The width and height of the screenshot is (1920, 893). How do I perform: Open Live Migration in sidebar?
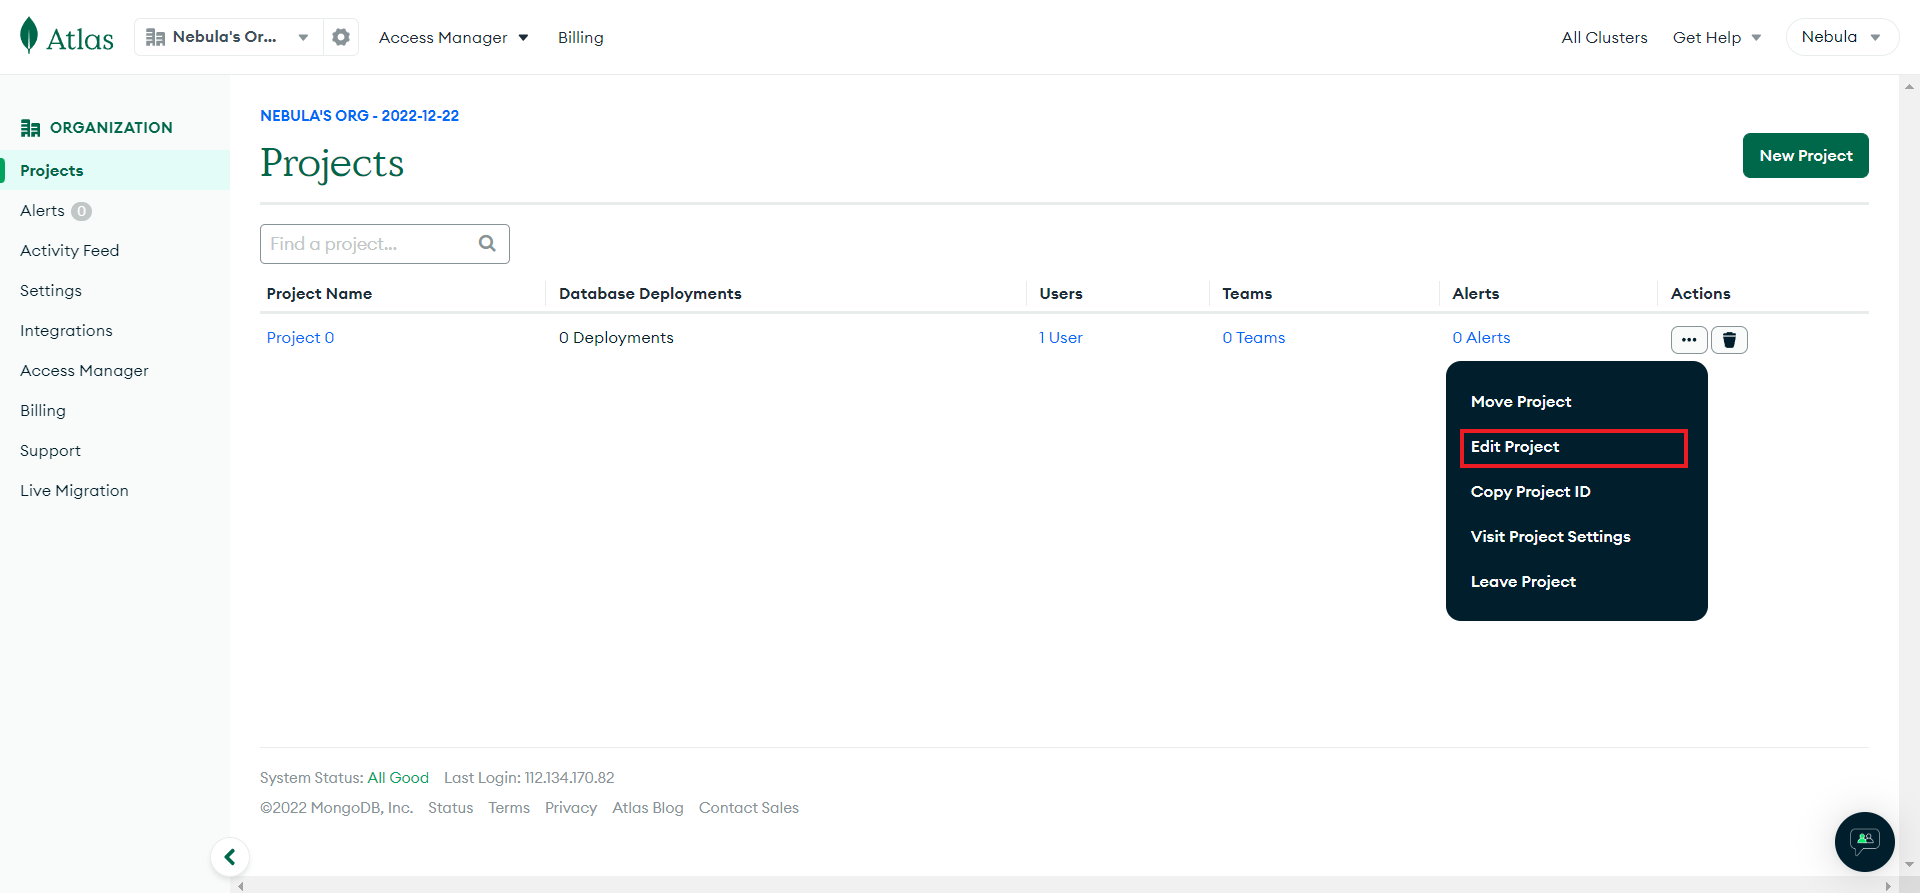(74, 490)
